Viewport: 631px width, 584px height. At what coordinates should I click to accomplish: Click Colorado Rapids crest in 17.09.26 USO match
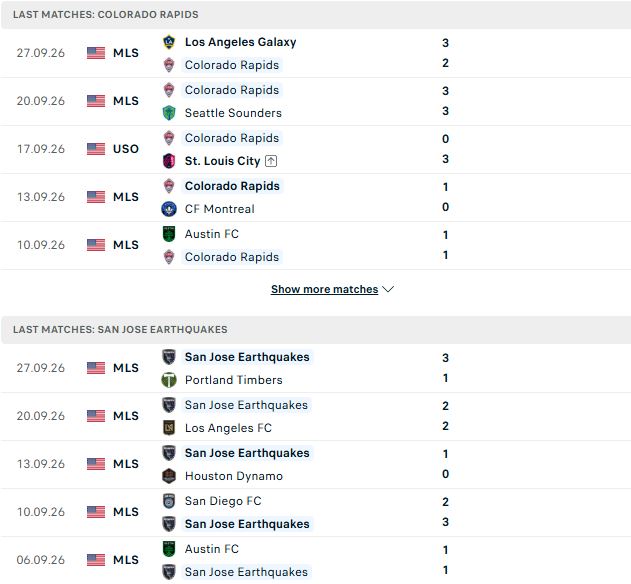(169, 138)
